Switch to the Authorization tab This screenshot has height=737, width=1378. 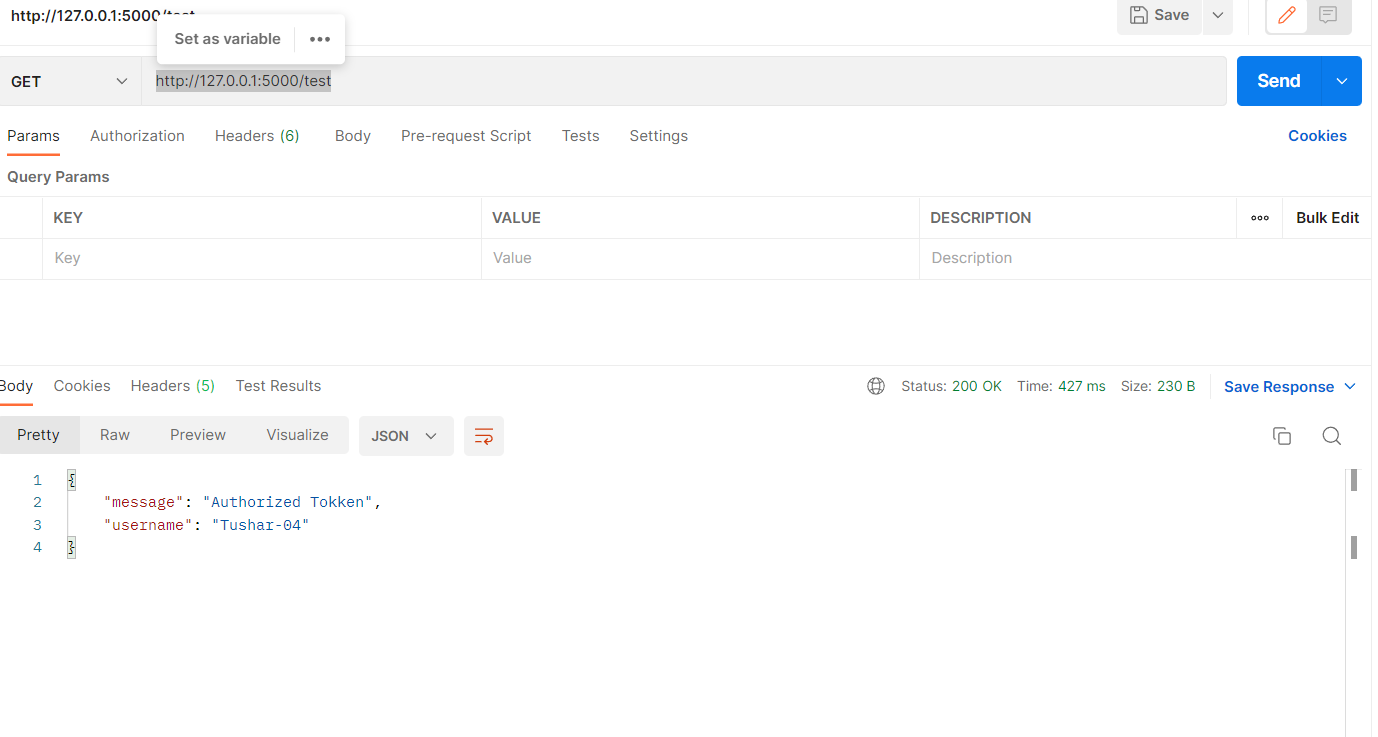137,135
